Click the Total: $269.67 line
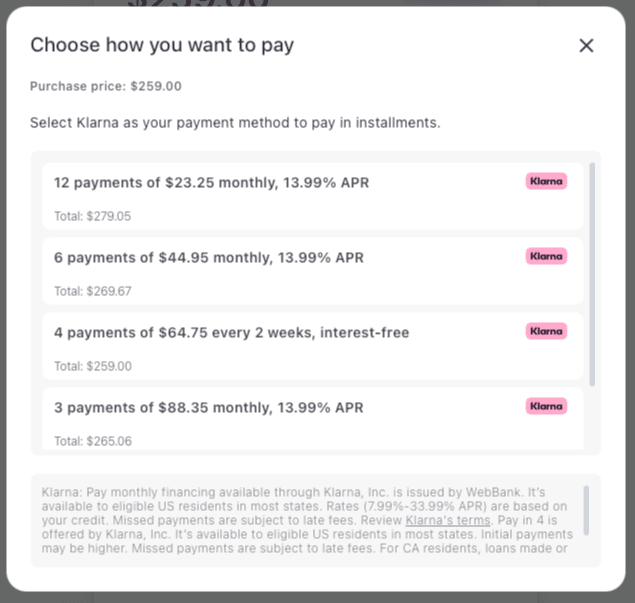Screen dimensions: 635x603 click(x=93, y=291)
